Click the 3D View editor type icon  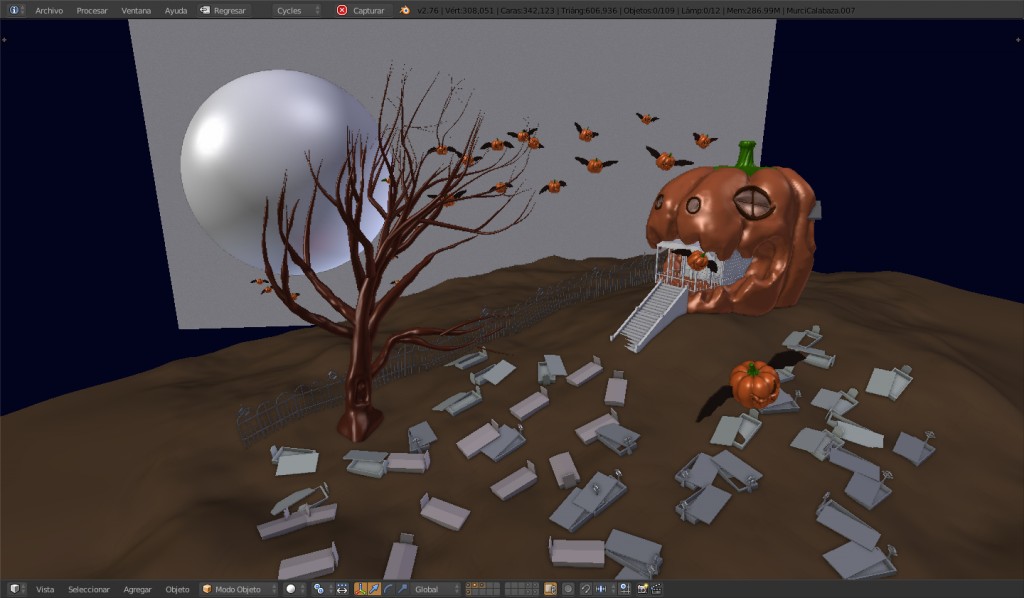(16, 589)
